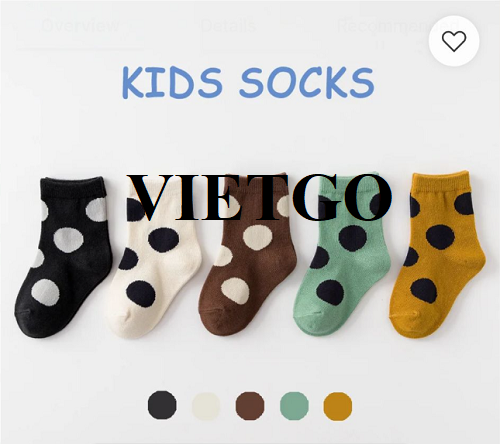500x444 pixels.
Task: Click the white circle around the heart
Action: (454, 41)
